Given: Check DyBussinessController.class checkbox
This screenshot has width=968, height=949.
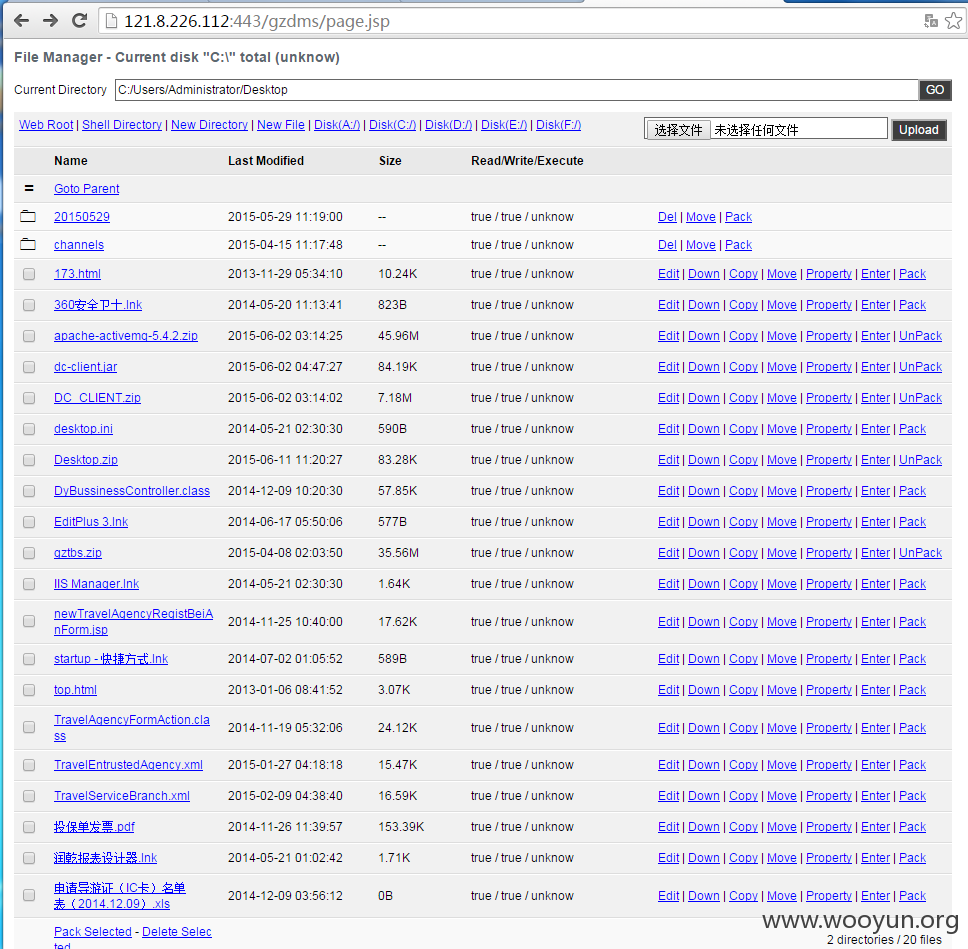Looking at the screenshot, I should (29, 491).
